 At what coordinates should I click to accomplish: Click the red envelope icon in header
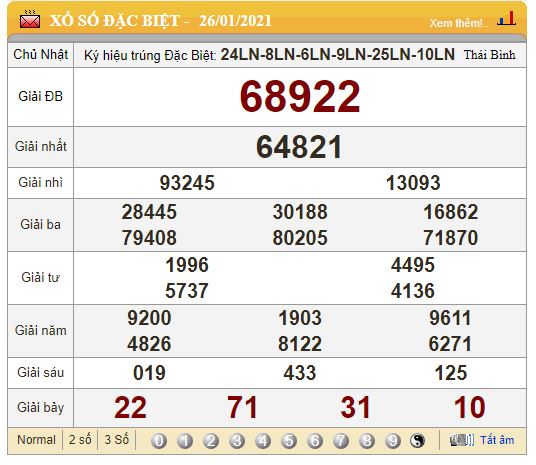pos(30,19)
